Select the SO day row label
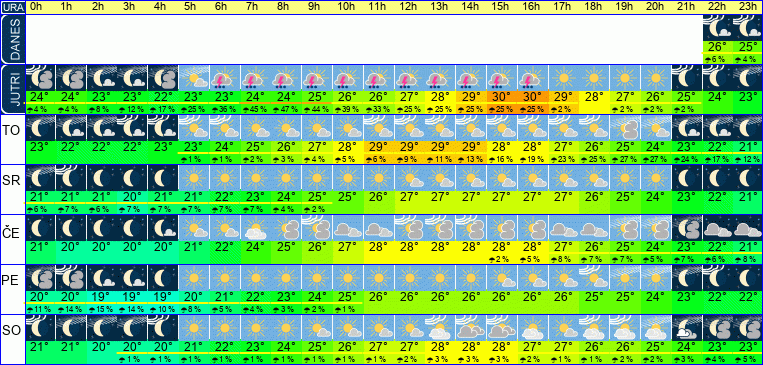The height and width of the screenshot is (365, 763). [11, 331]
